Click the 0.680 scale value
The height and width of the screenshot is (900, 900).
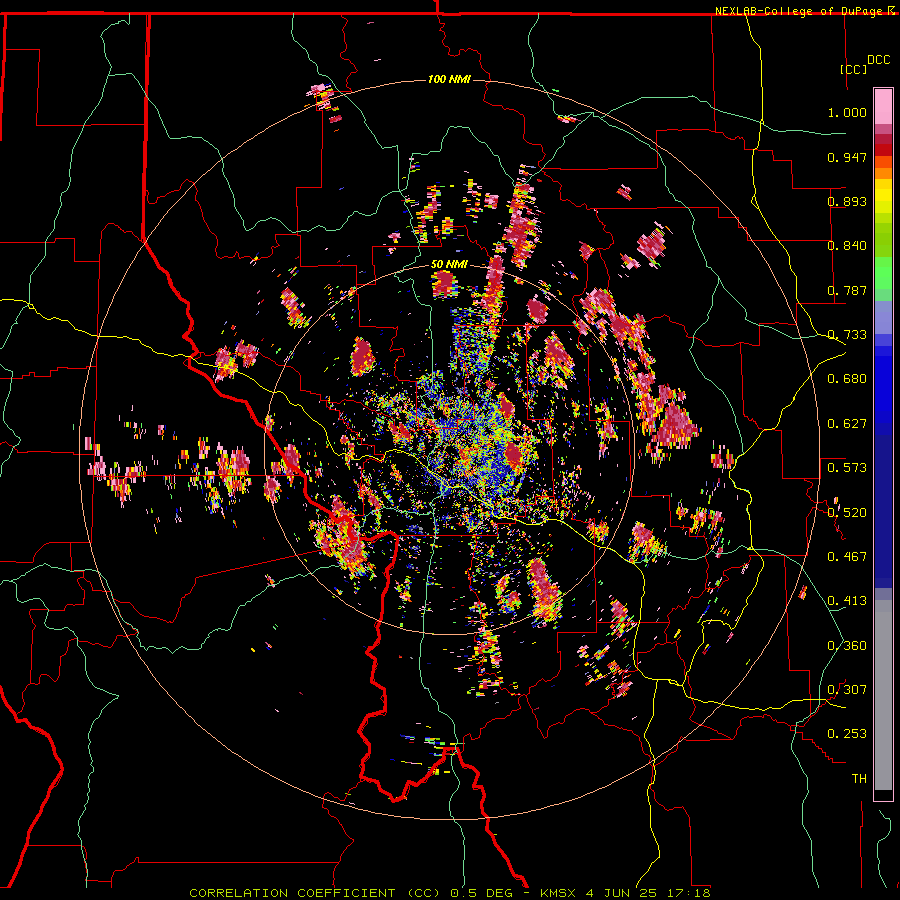[x=847, y=379]
